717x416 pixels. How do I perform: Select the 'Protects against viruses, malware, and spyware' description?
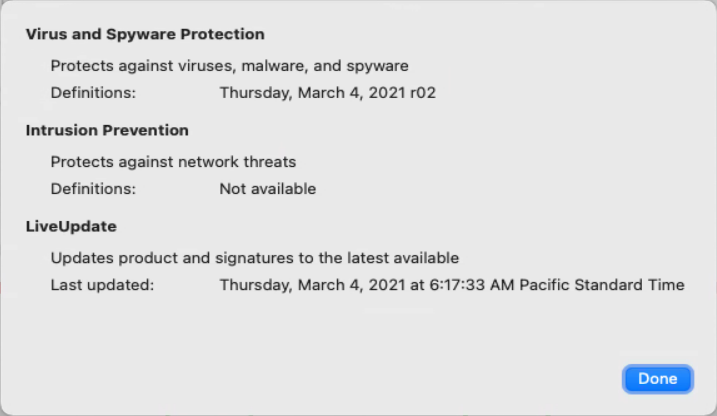[x=229, y=66]
